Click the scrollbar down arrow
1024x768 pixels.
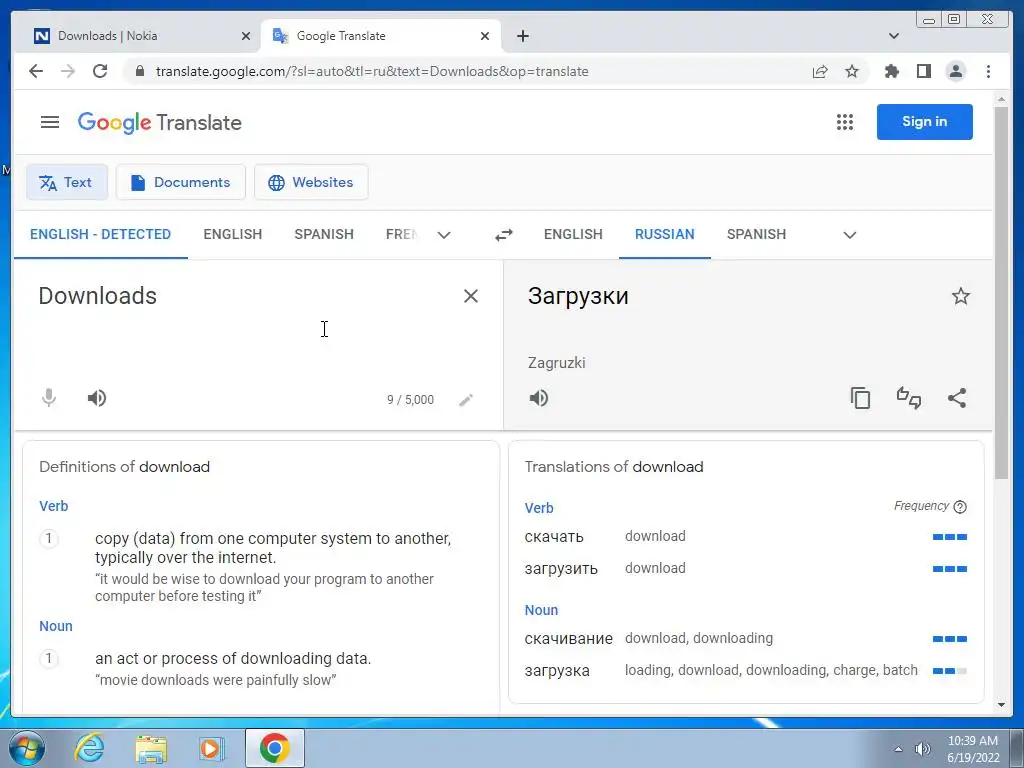click(x=1001, y=705)
